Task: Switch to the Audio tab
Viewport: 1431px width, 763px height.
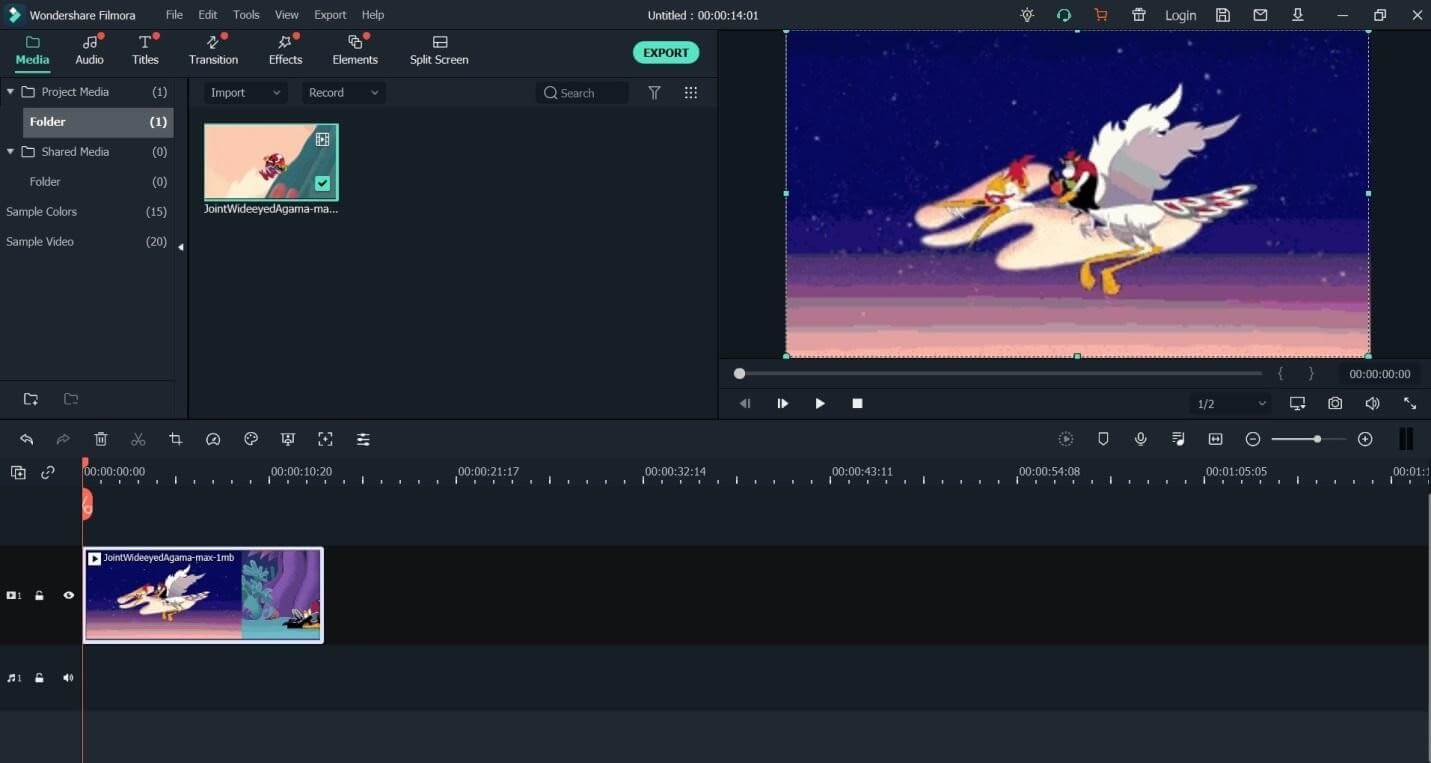Action: [90, 50]
